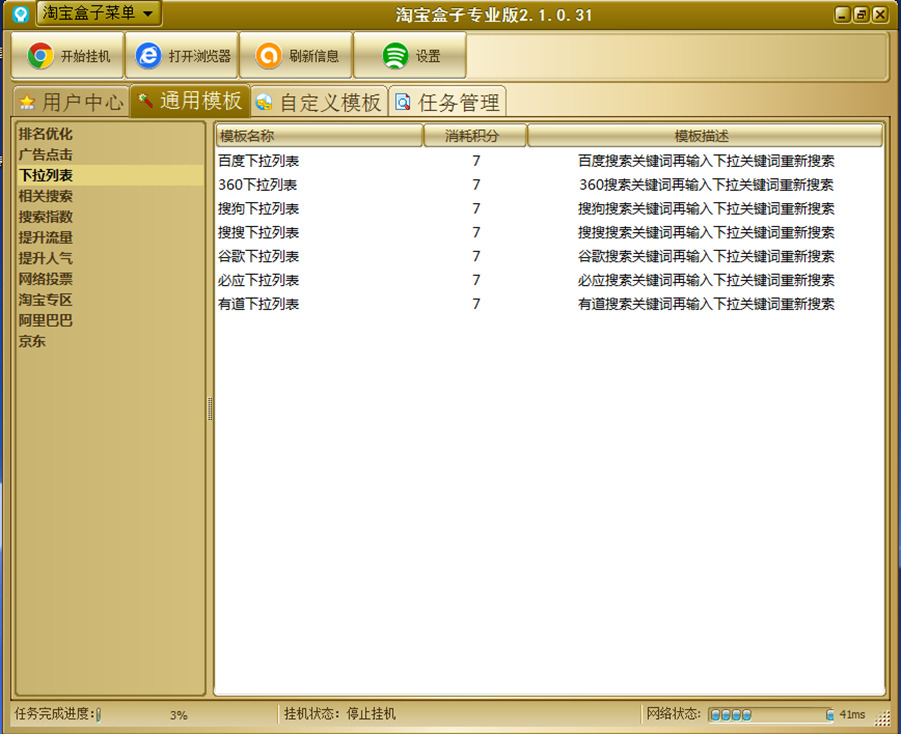Select 网络投票 in the category list
This screenshot has width=901, height=734.
[x=110, y=279]
